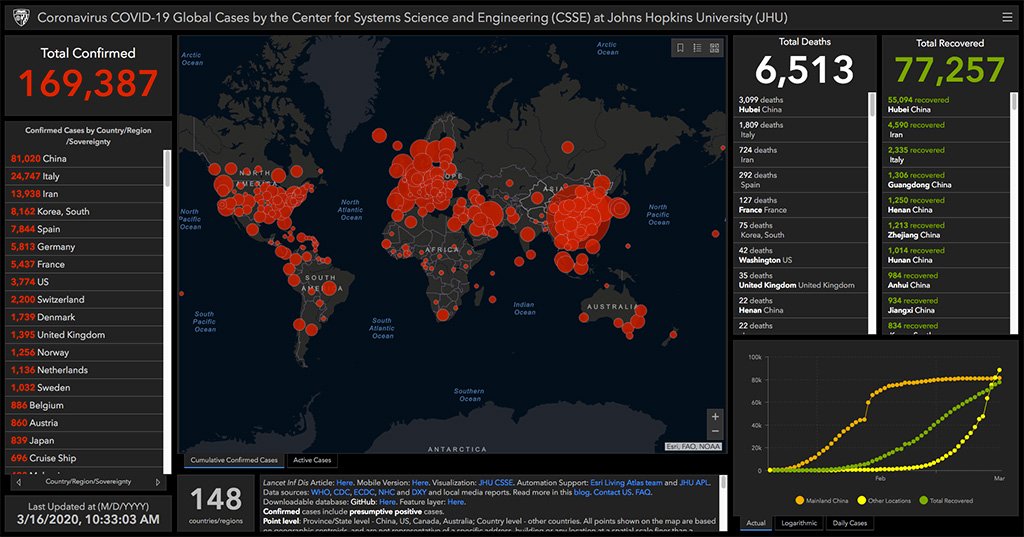The height and width of the screenshot is (537, 1024).
Task: Open the FAQ link
Action: 643,493
